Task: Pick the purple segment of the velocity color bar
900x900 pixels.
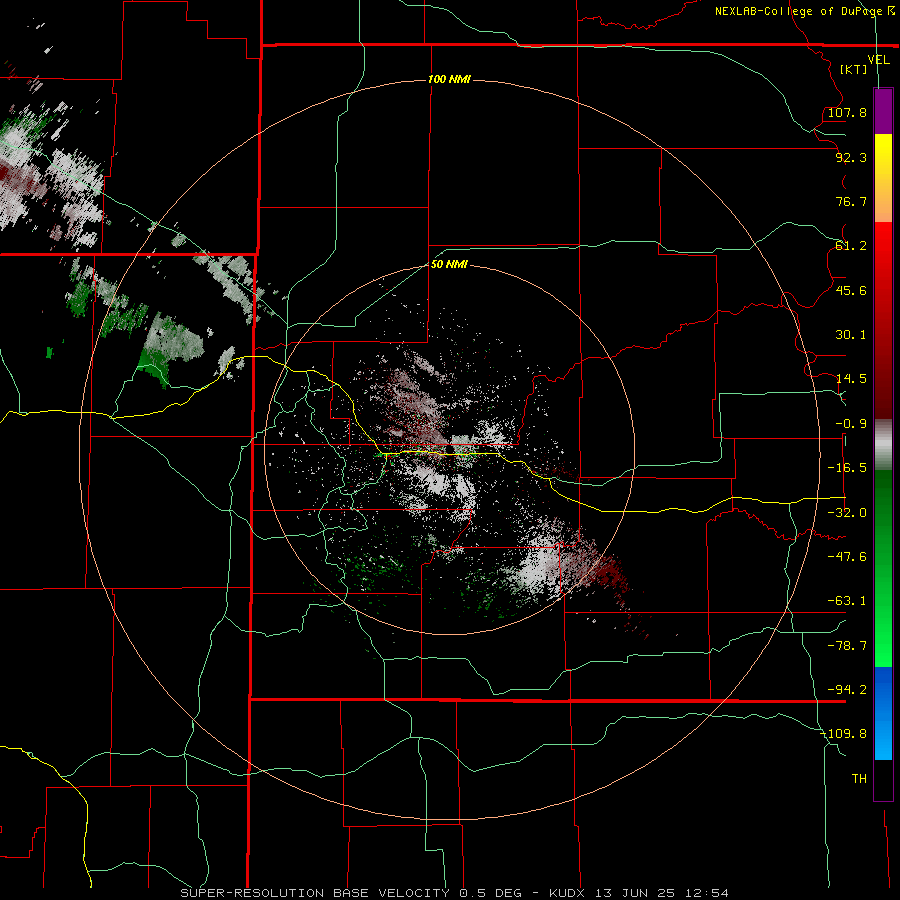Action: click(x=883, y=111)
